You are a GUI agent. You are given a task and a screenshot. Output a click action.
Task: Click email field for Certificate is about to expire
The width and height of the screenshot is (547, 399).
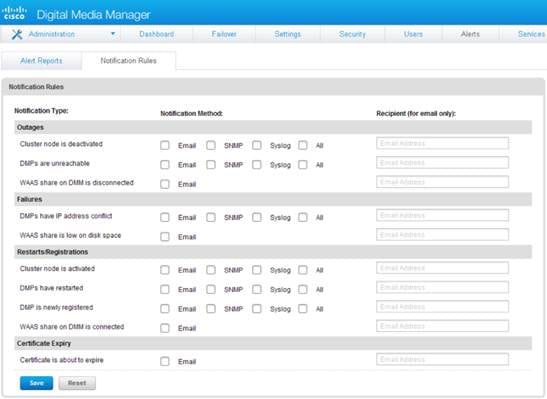(442, 359)
